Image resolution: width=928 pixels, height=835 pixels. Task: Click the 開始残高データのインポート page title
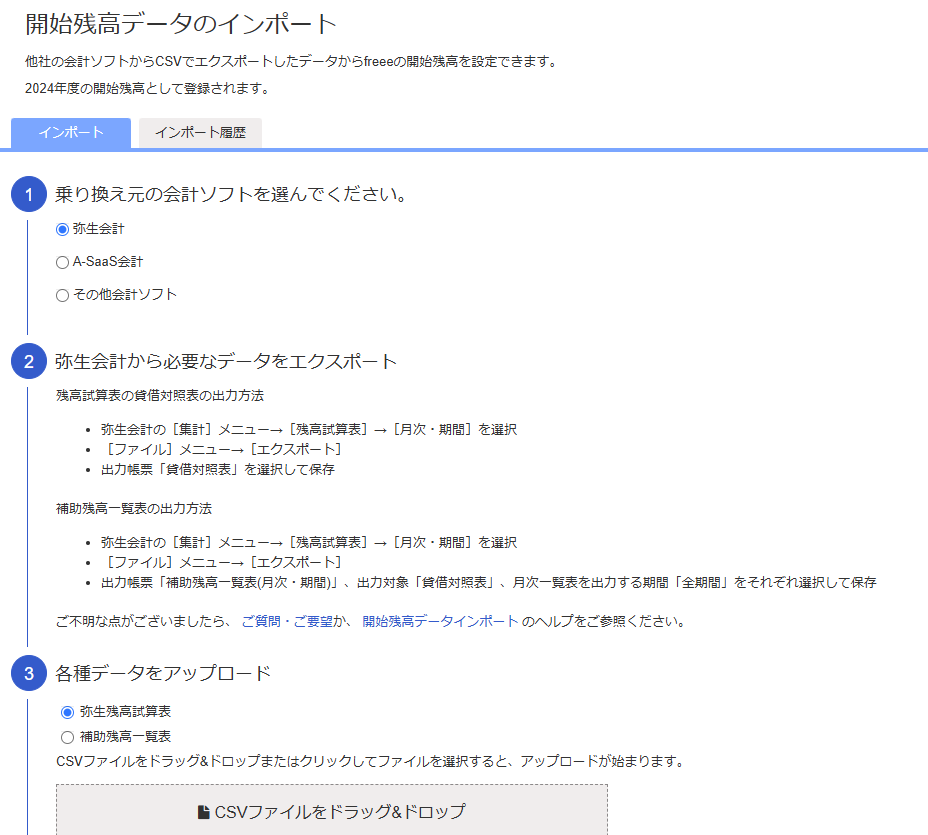(181, 24)
